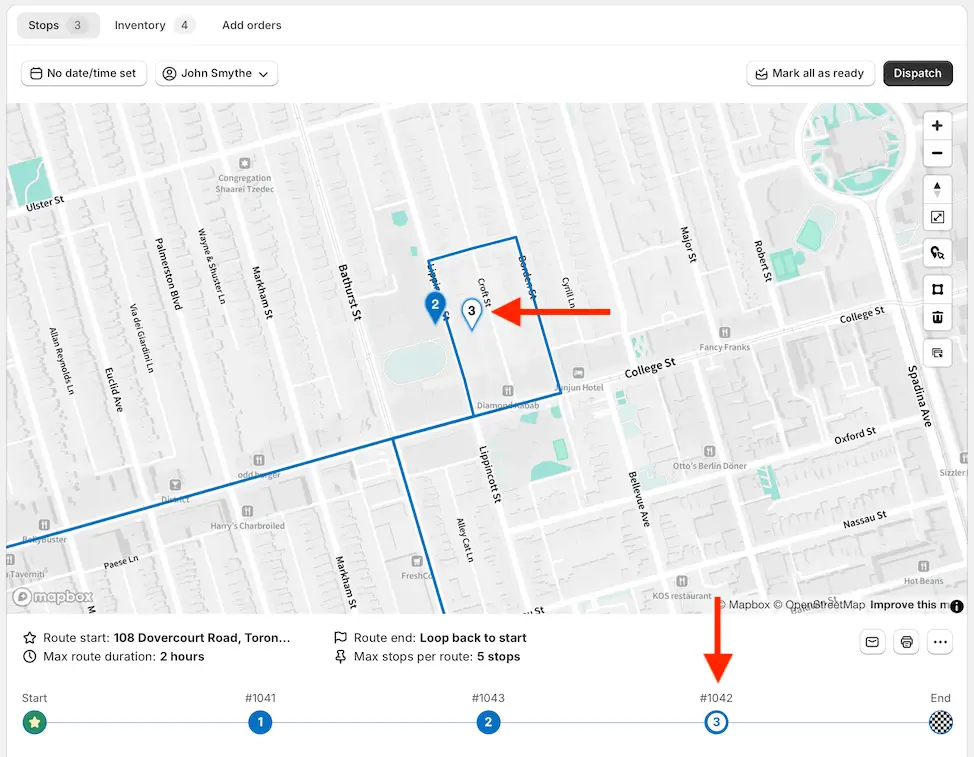Click Fancy Franks place on map
The image size is (974, 757).
724,340
